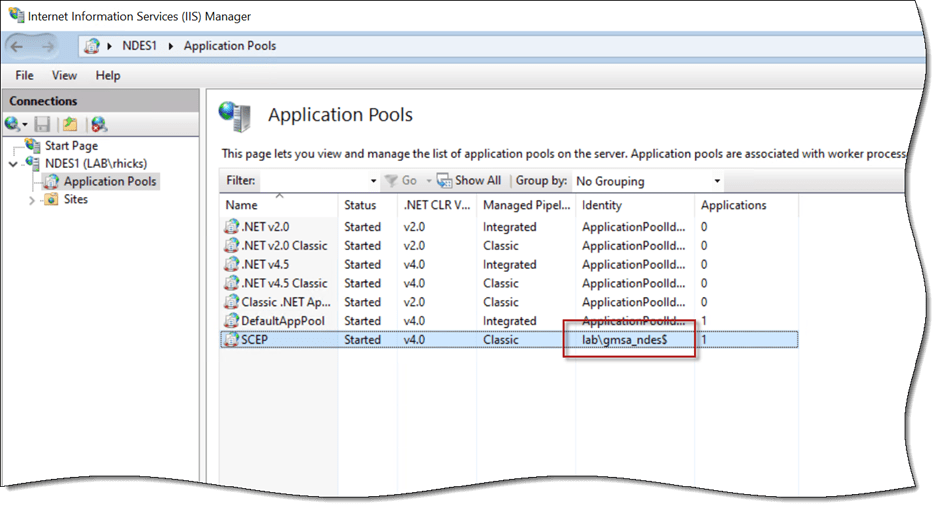The image size is (937, 508).
Task: Select NDES1 (LAB\rhicks) server node
Action: point(96,163)
